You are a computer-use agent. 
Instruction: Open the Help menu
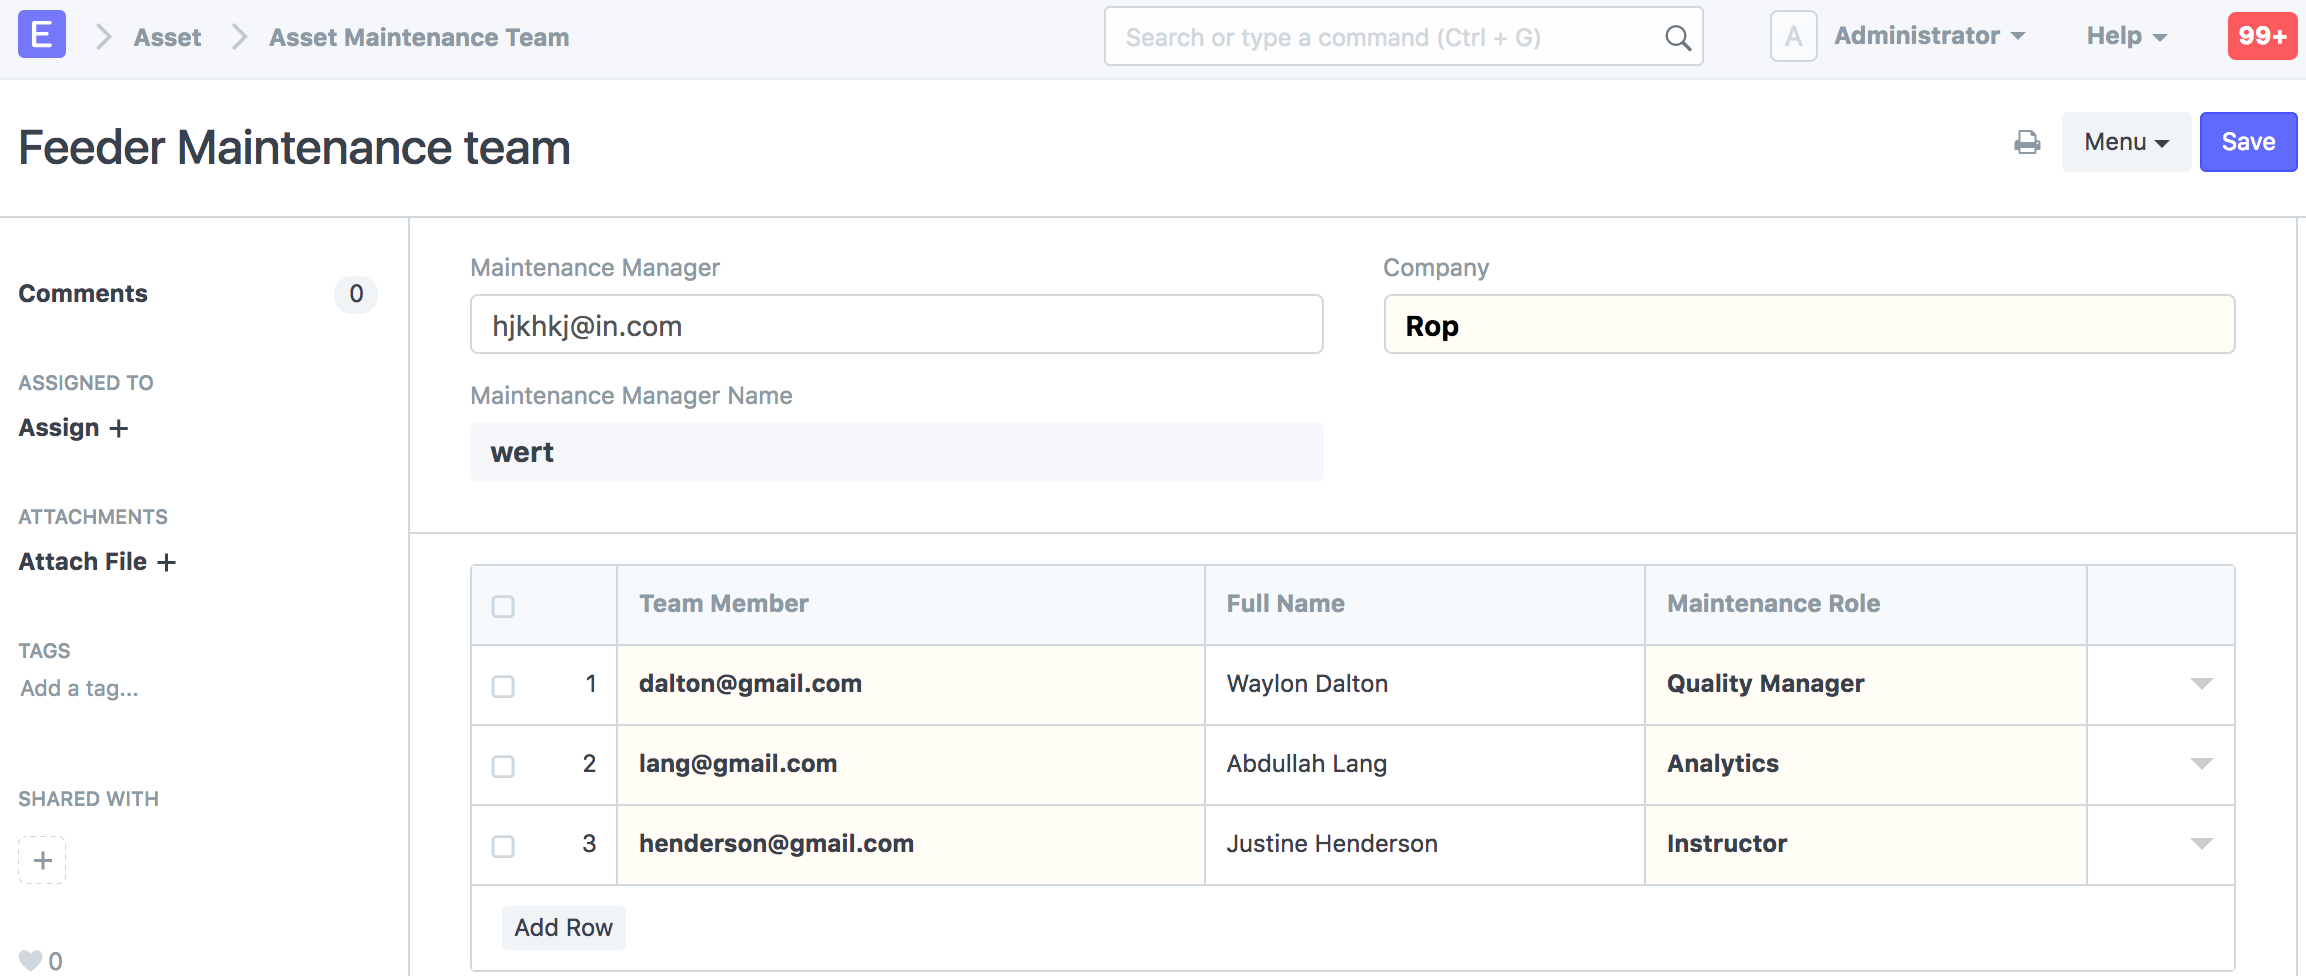pyautogui.click(x=2126, y=36)
